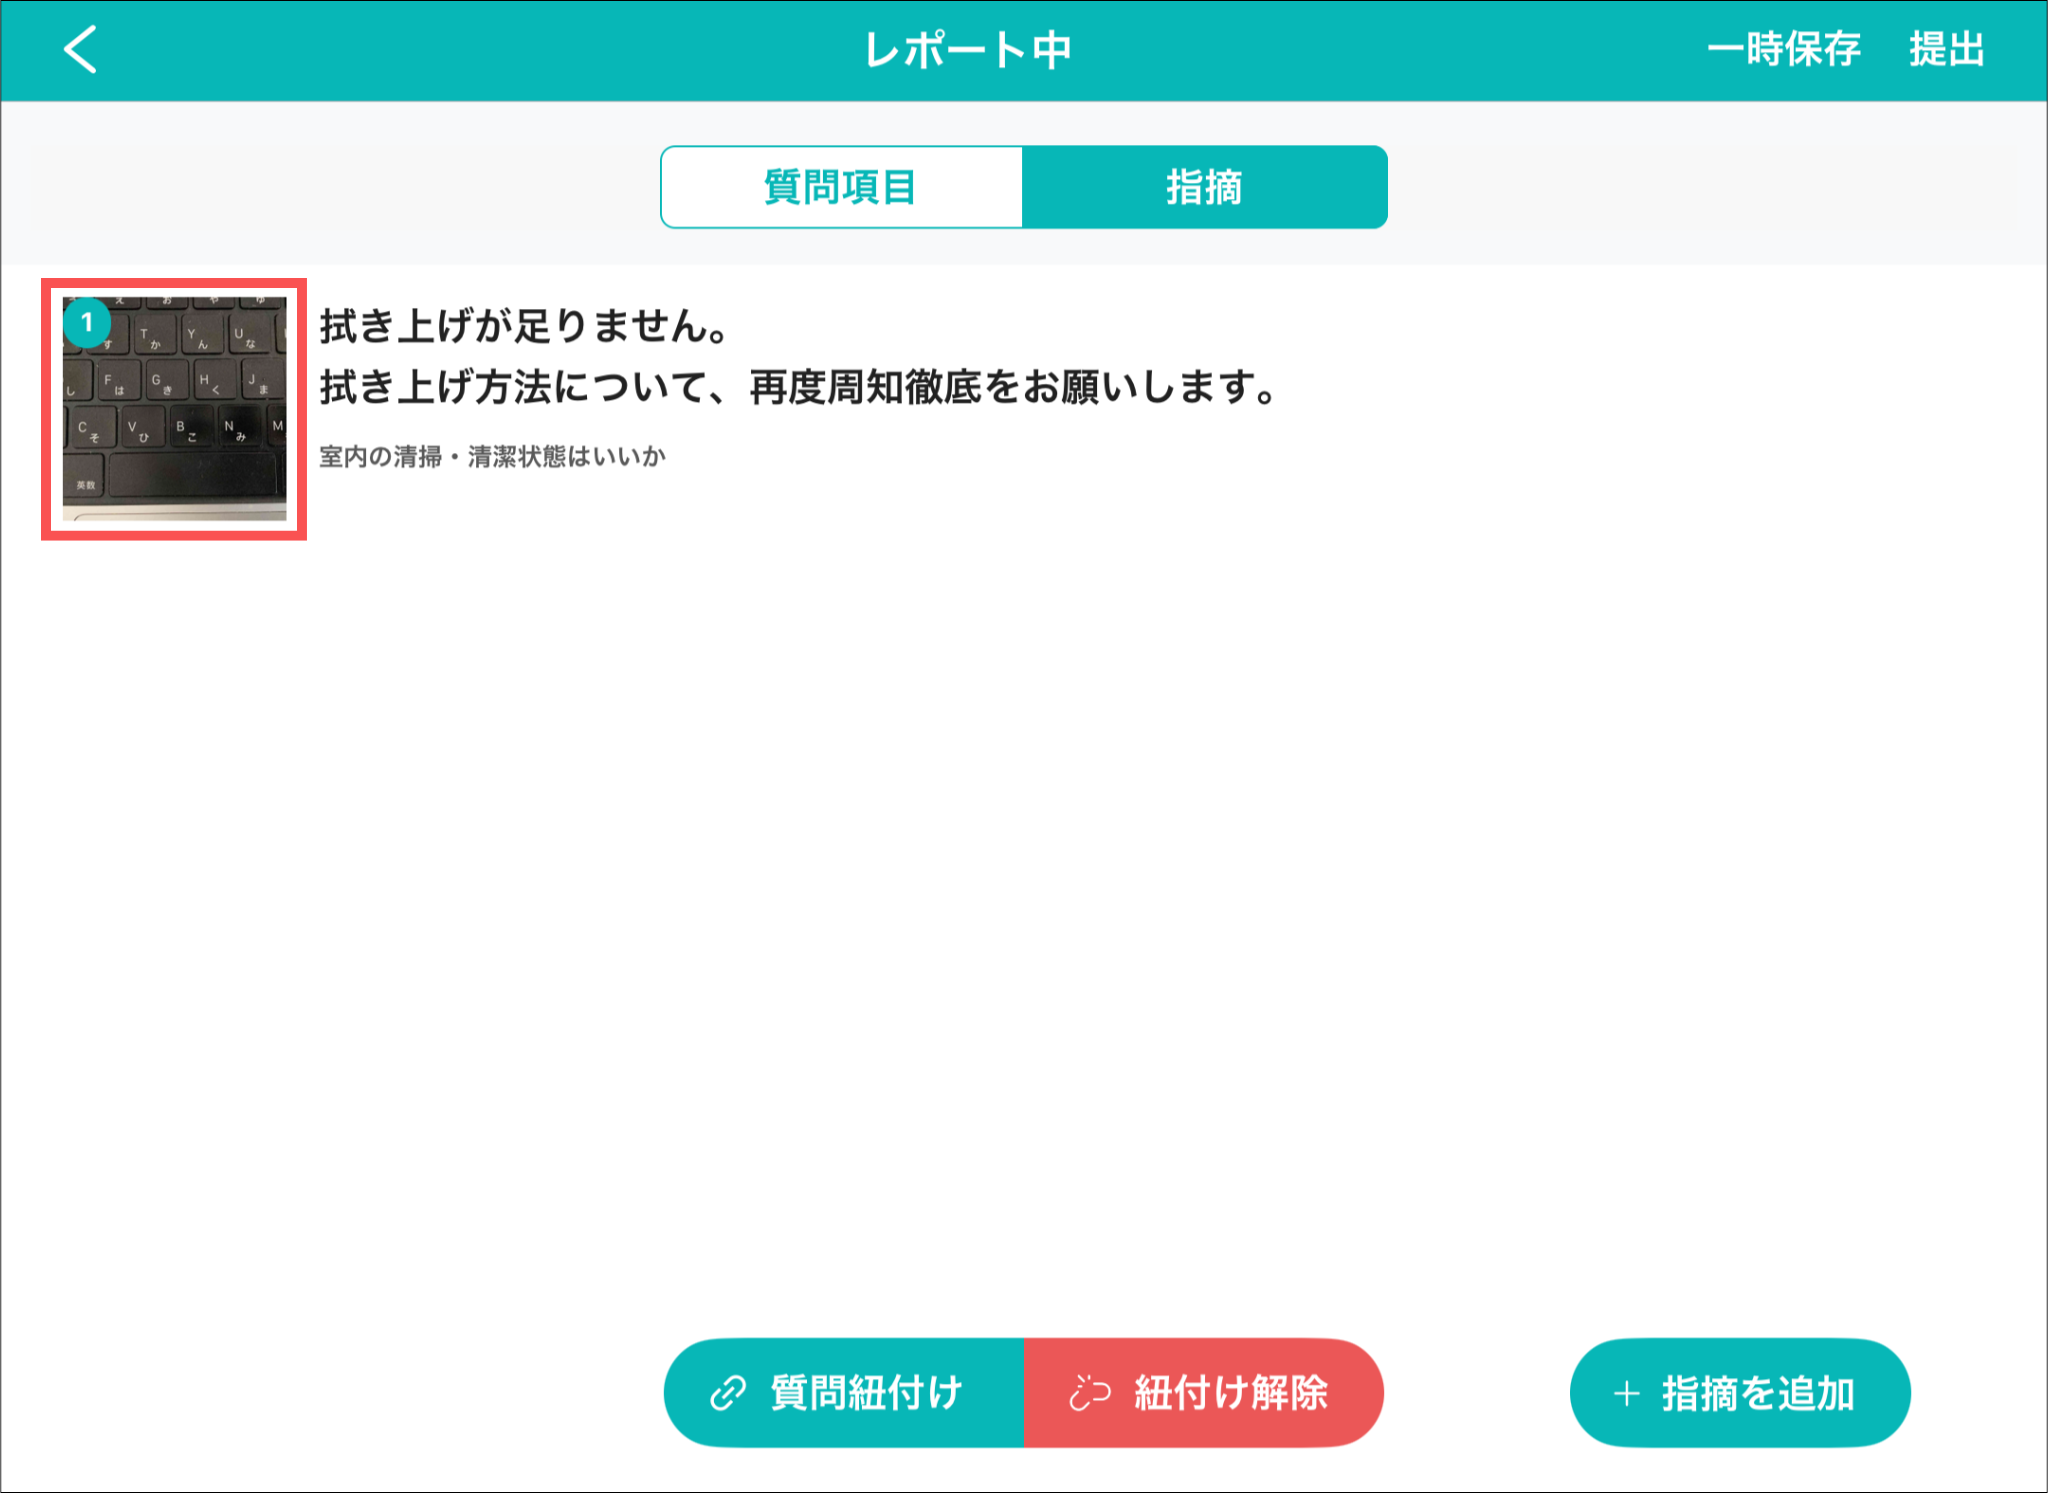Screen dimensions: 2048x1493
Task: Click the broken link unlink icon
Action: [1089, 1392]
